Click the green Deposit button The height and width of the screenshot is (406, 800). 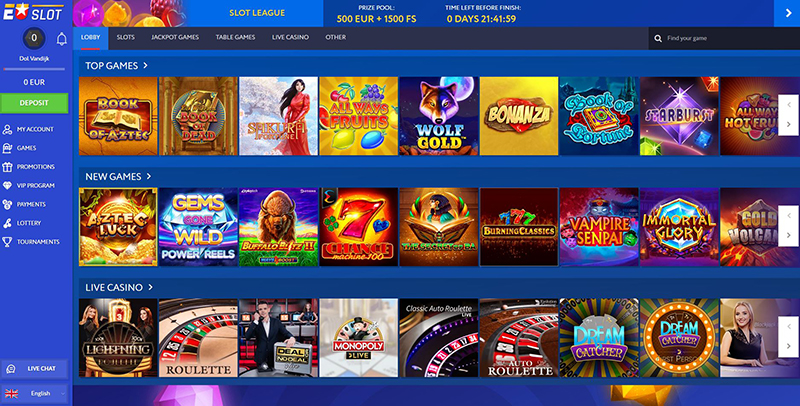click(x=34, y=103)
